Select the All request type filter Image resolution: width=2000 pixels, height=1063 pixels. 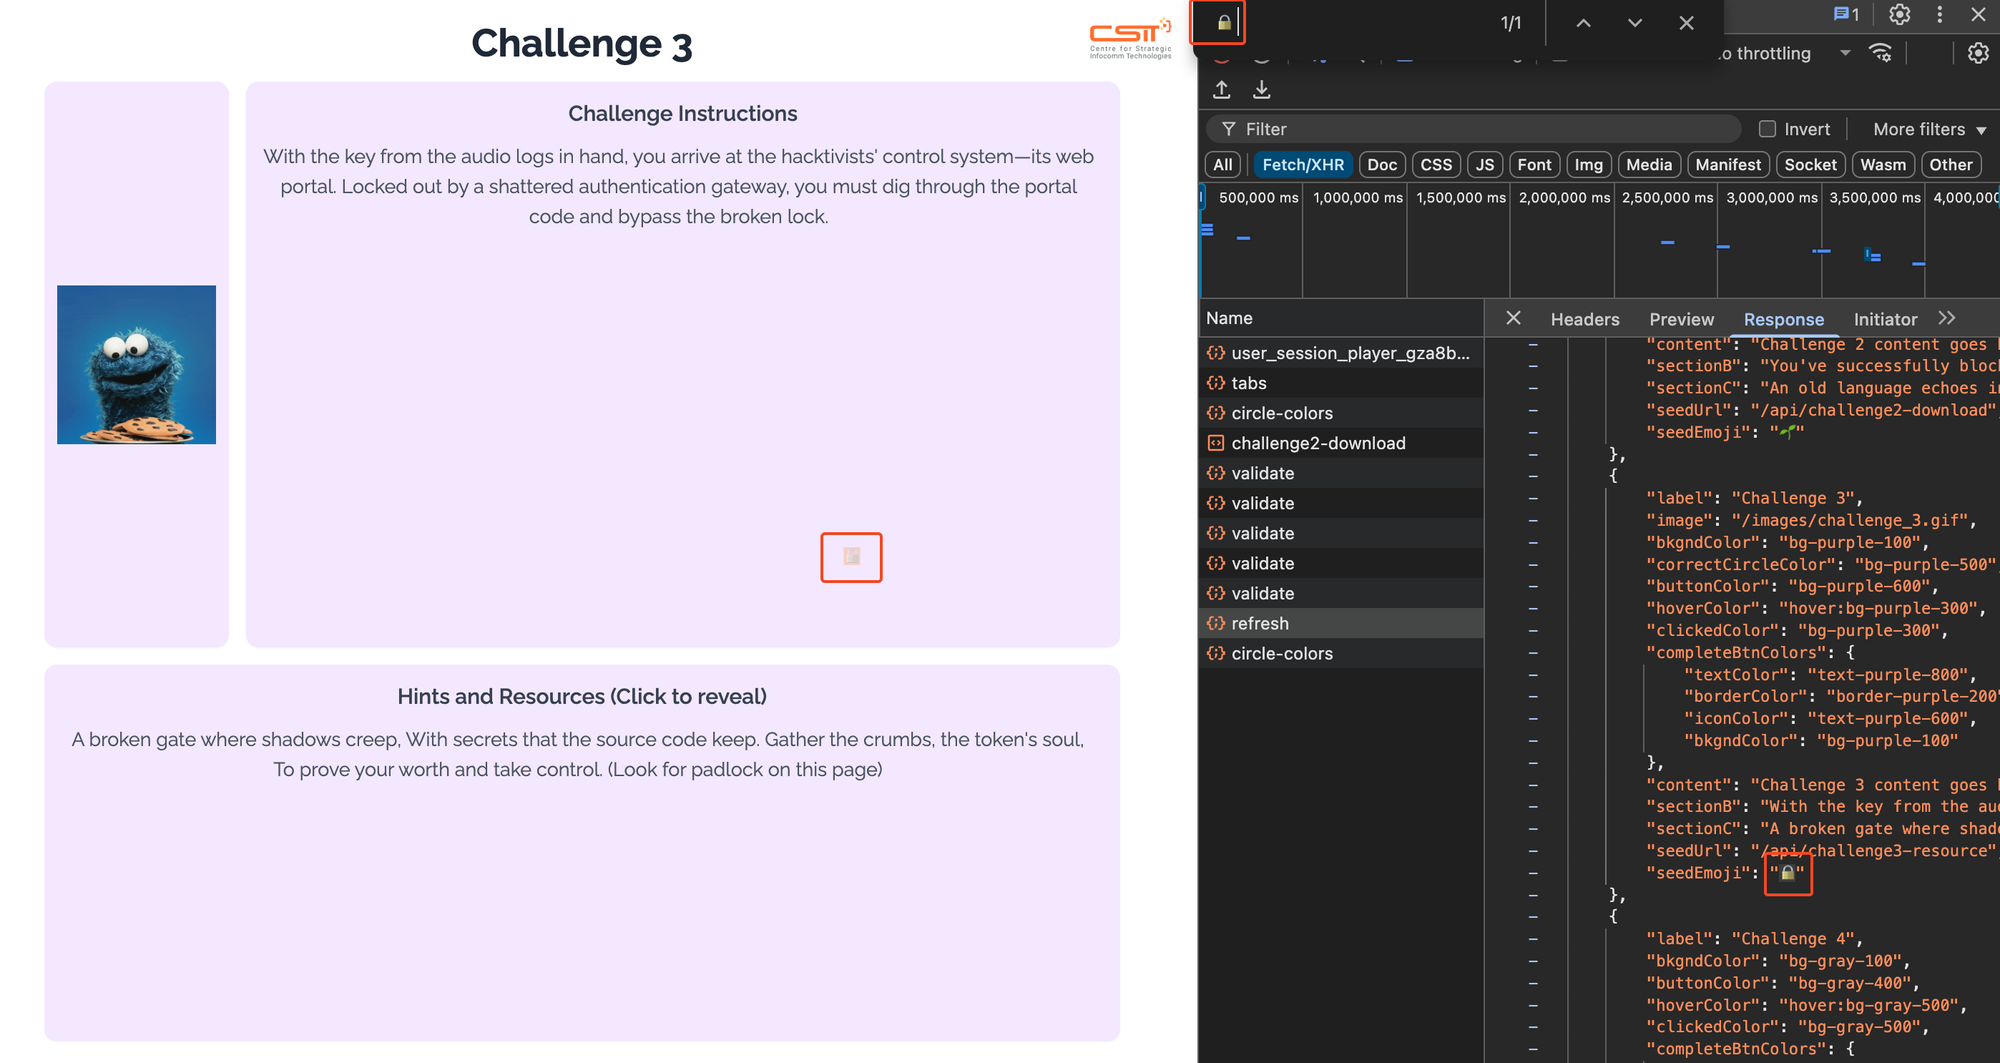tap(1223, 165)
